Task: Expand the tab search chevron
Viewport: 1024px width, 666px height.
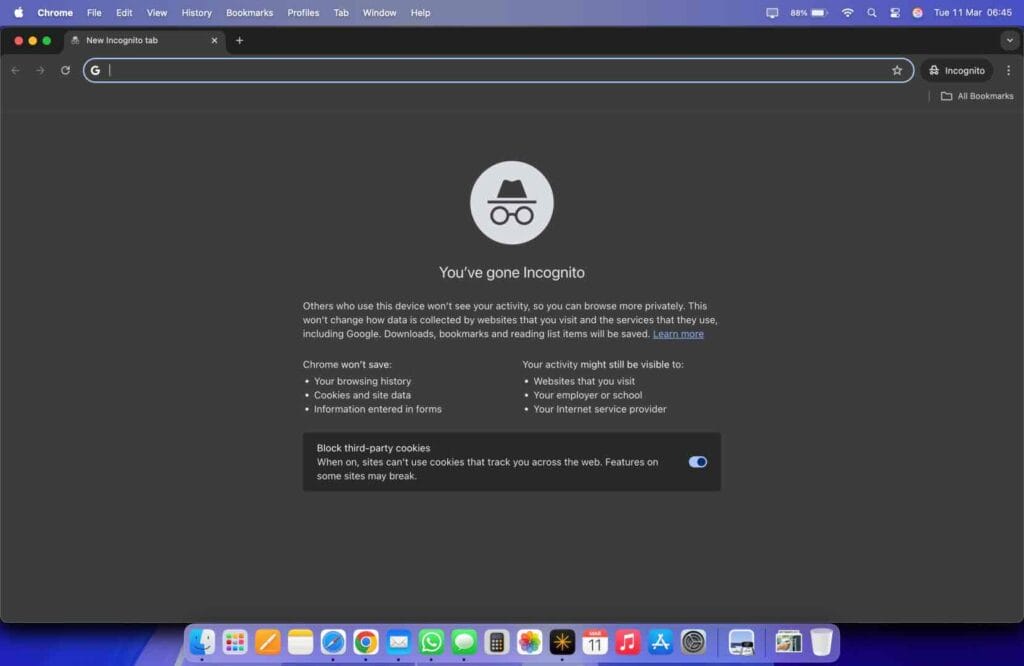Action: click(1010, 40)
